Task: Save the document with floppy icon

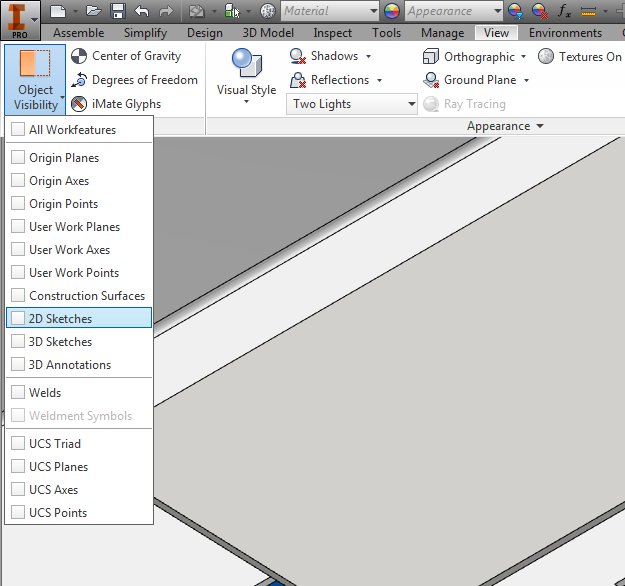Action: pyautogui.click(x=118, y=11)
